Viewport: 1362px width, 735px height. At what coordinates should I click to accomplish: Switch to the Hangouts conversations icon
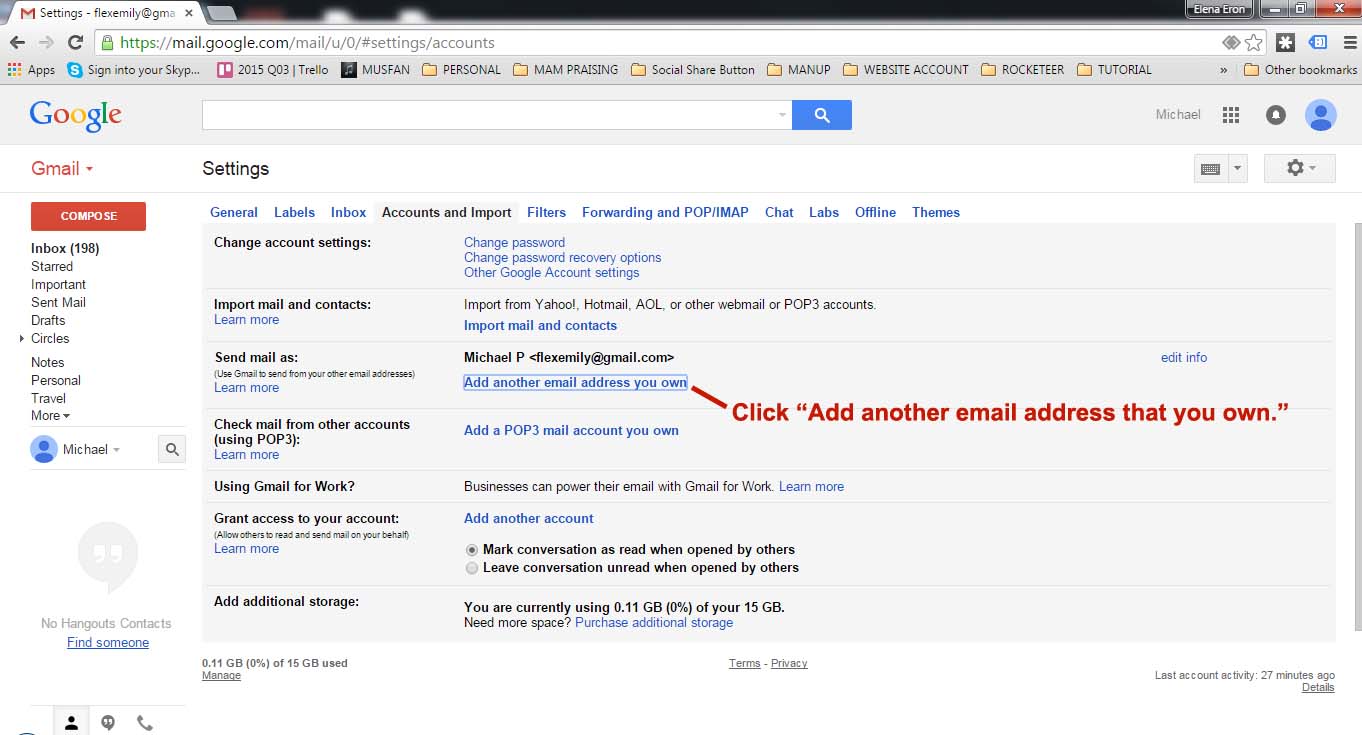point(107,722)
